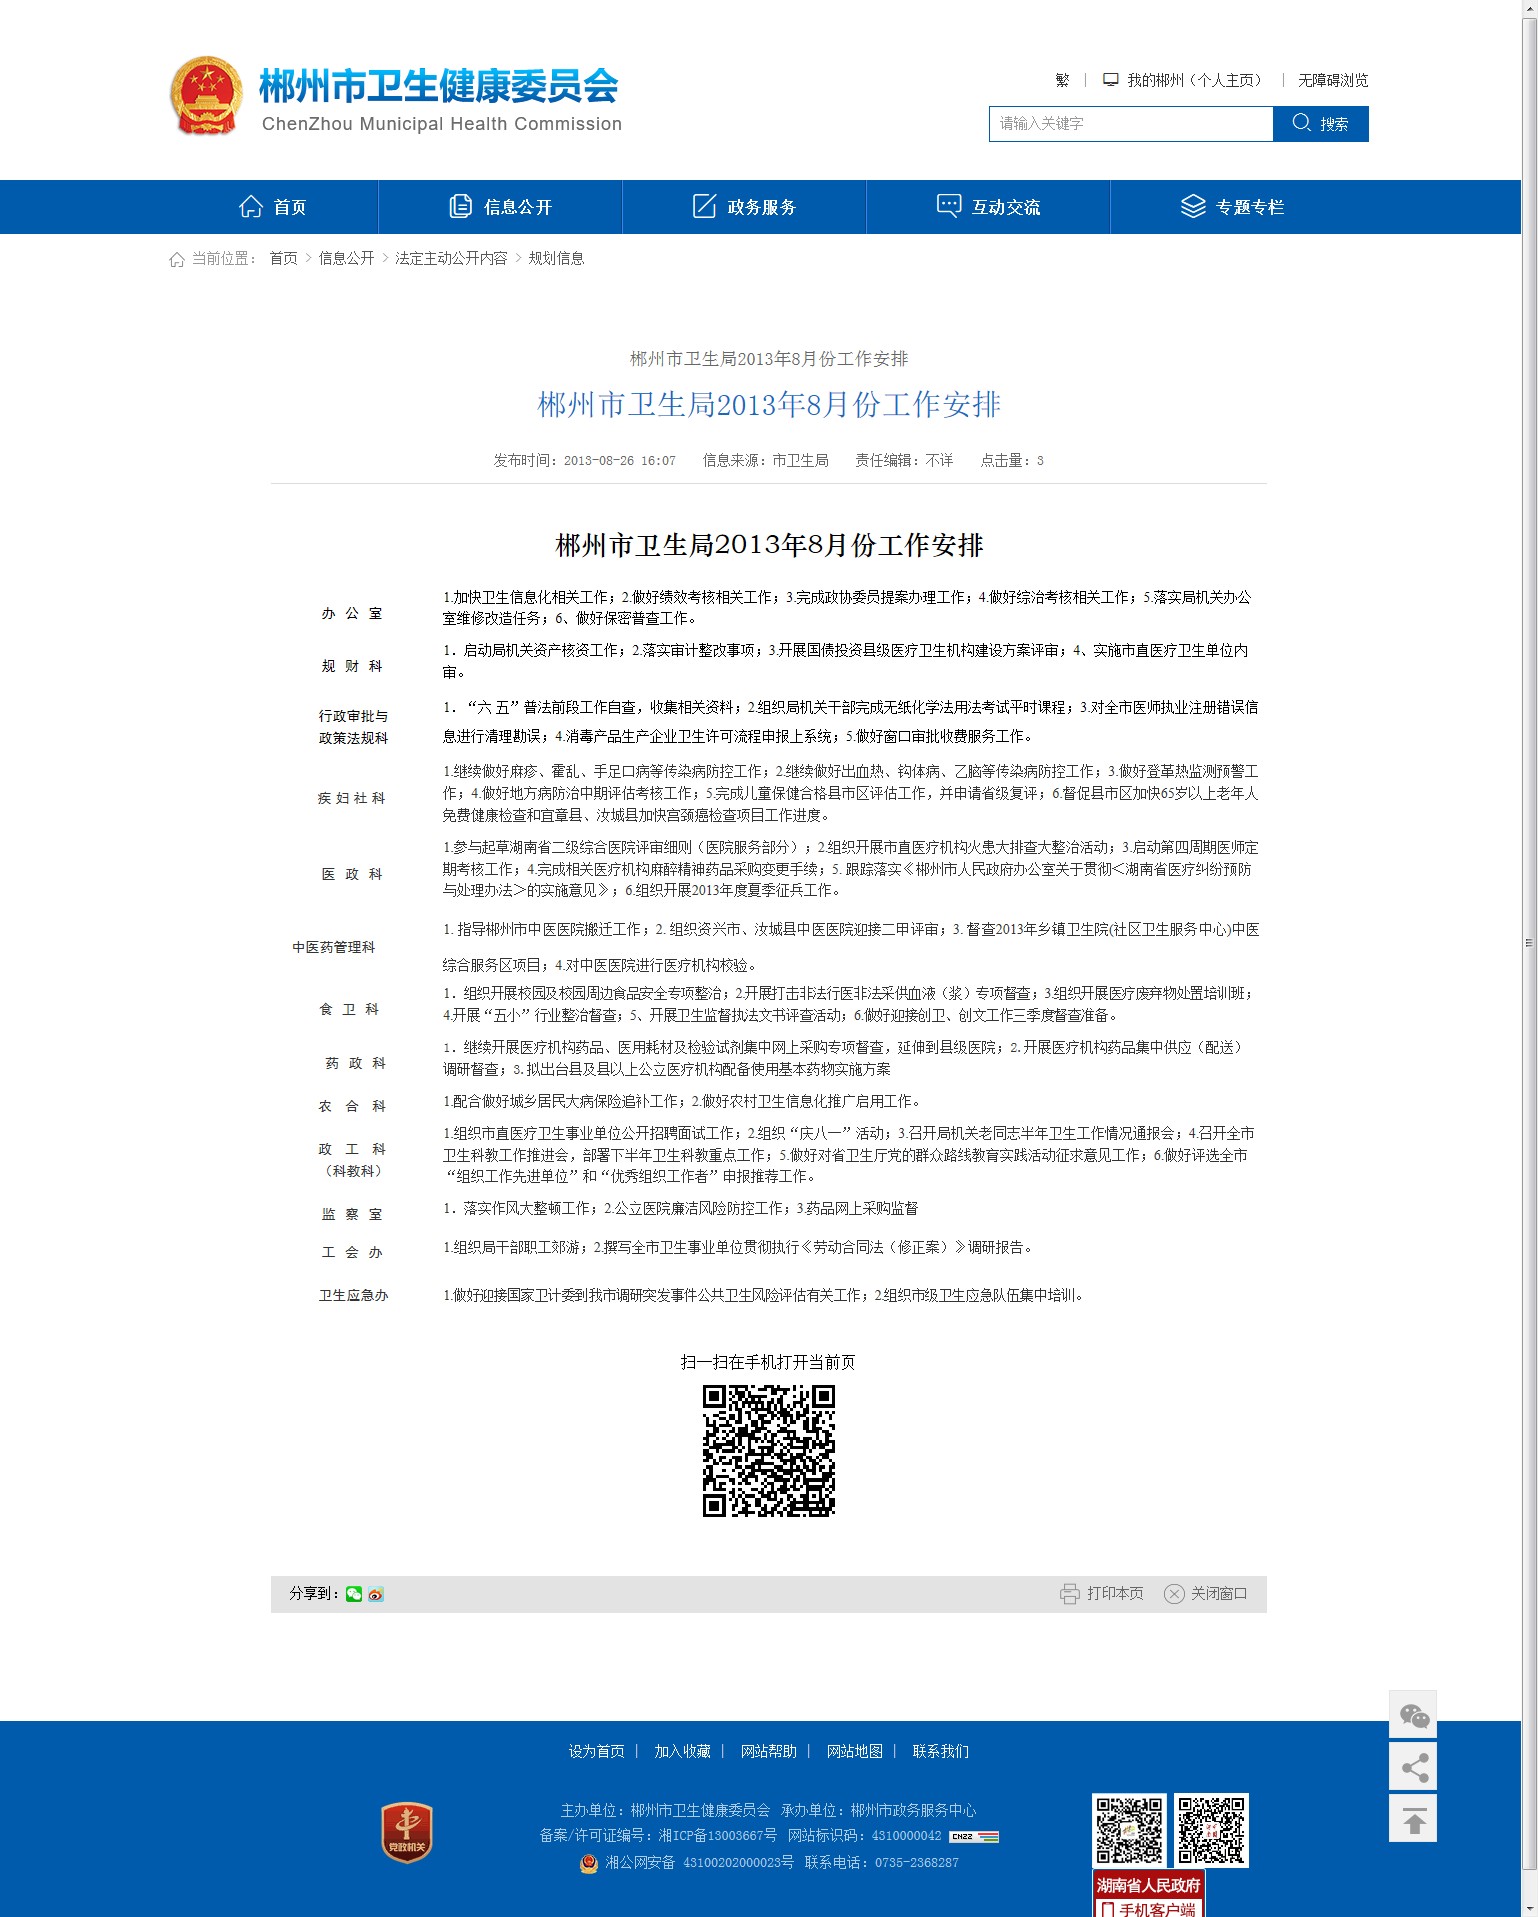Open the 信息公开 navigation menu
Screen dimensions: 1538x1917
500,207
